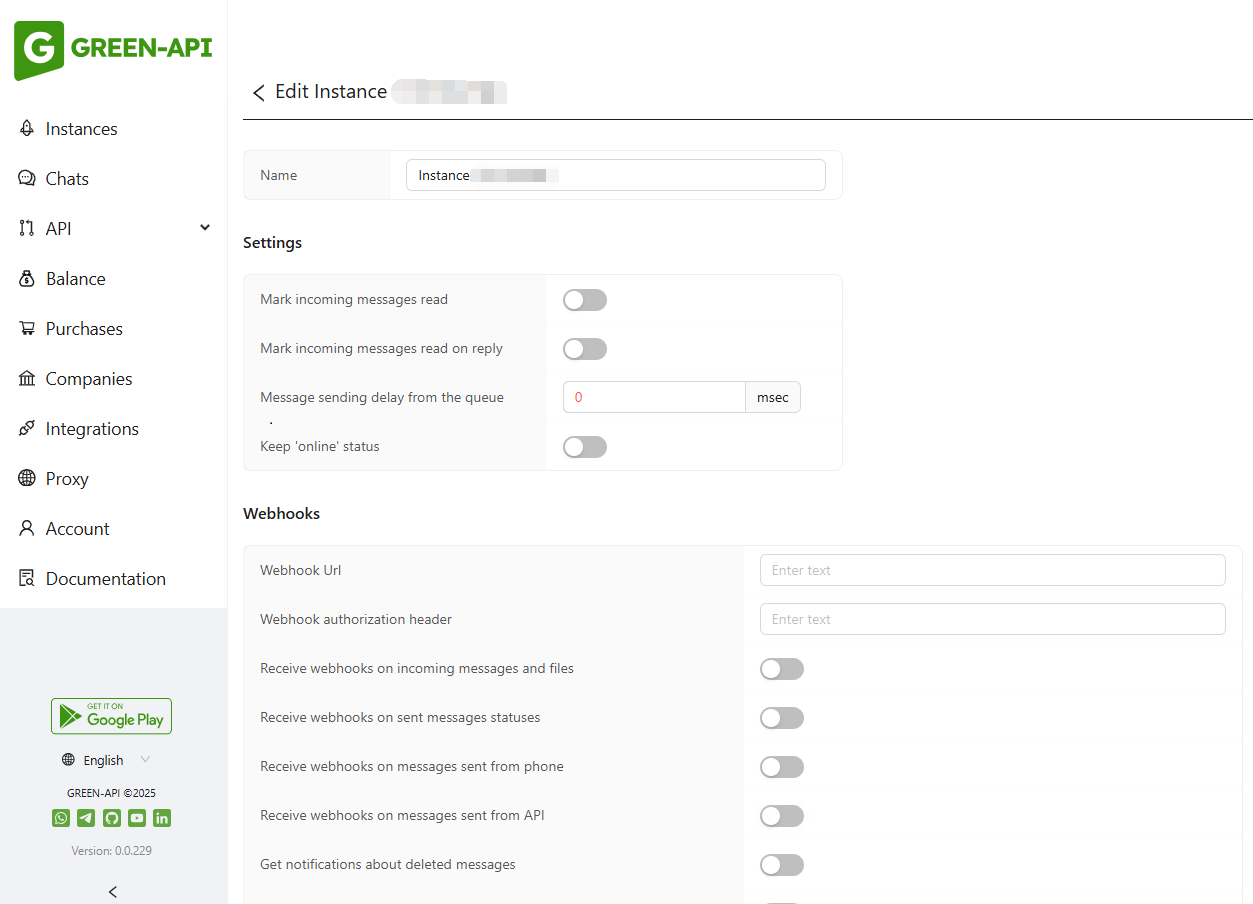Open the Instances menu item
Viewport: 1253px width, 904px height.
coord(81,129)
